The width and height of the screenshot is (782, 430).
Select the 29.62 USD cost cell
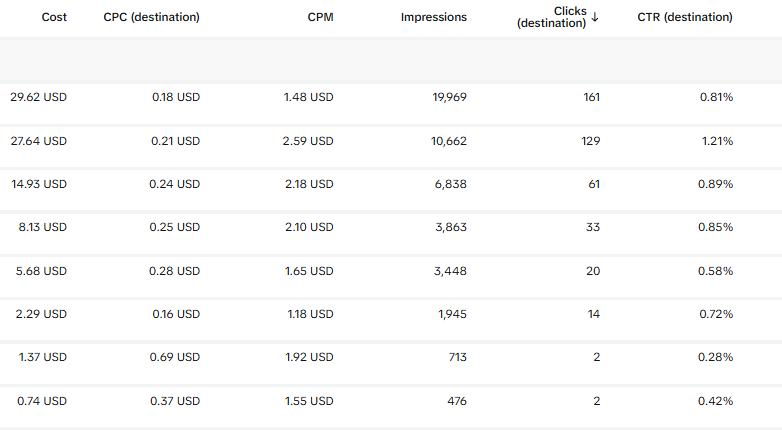[38, 97]
